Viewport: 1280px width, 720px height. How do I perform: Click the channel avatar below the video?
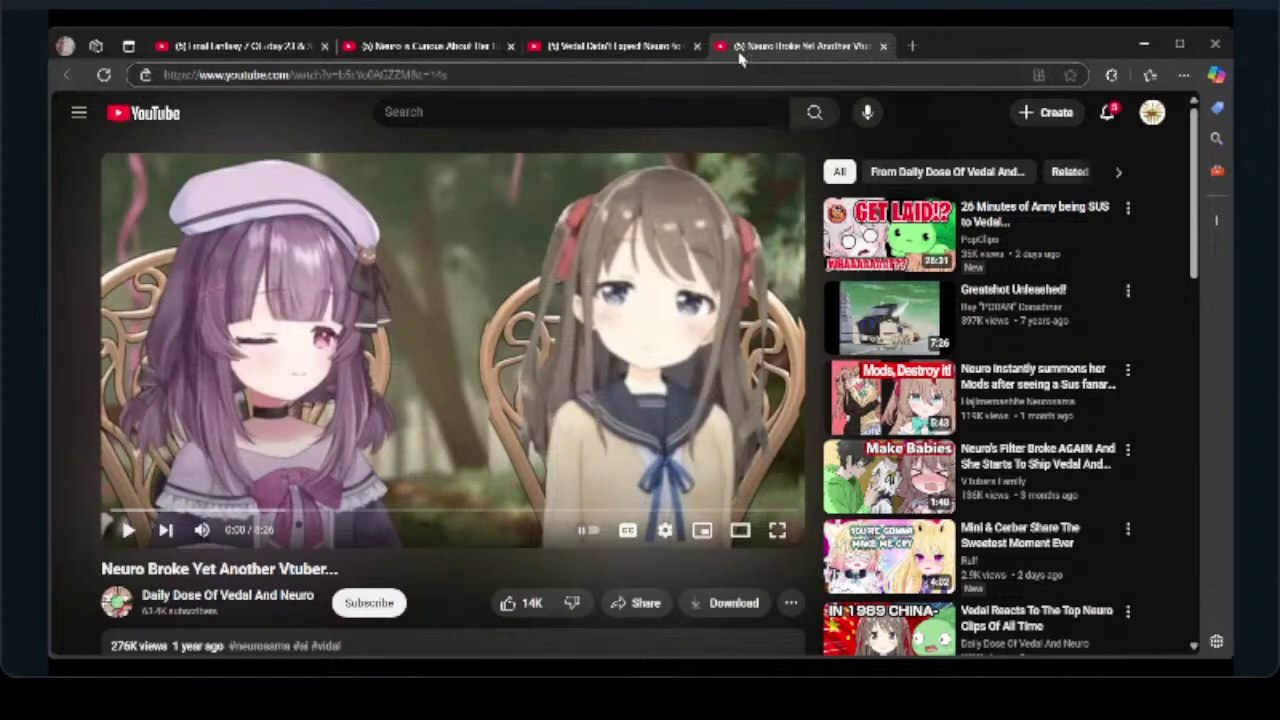[117, 602]
